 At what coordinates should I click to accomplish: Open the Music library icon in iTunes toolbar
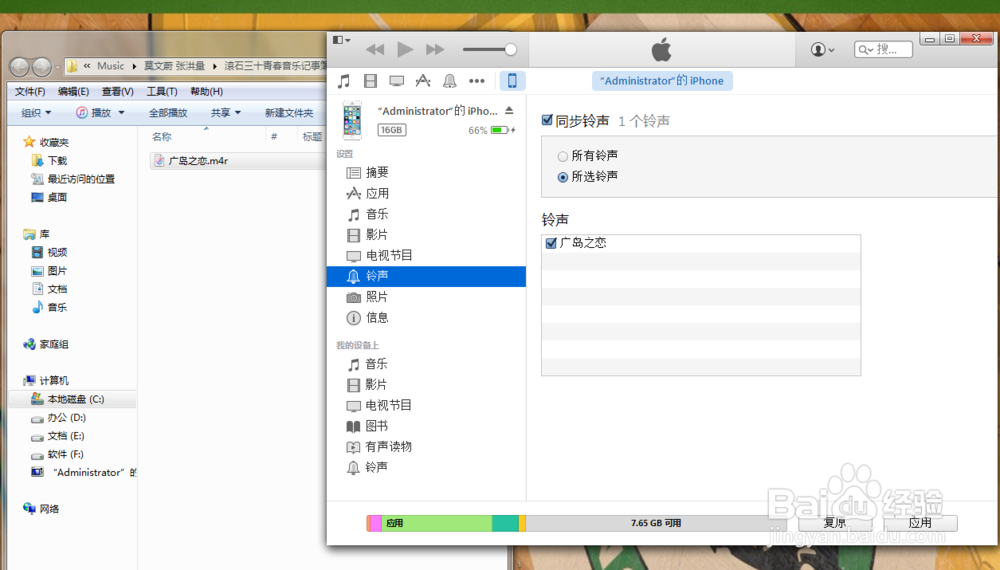click(344, 81)
